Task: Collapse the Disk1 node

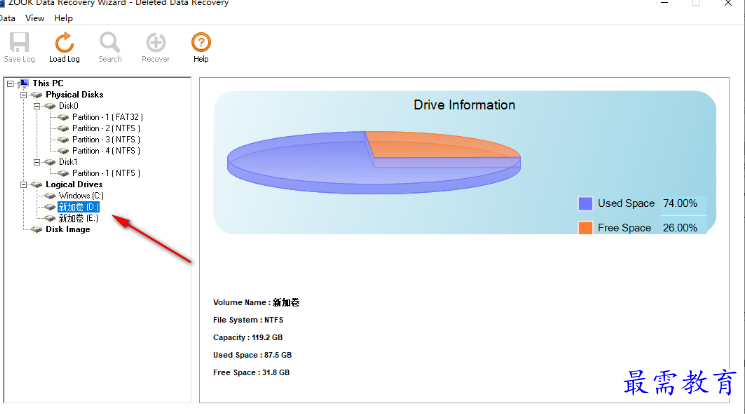Action: [37, 162]
